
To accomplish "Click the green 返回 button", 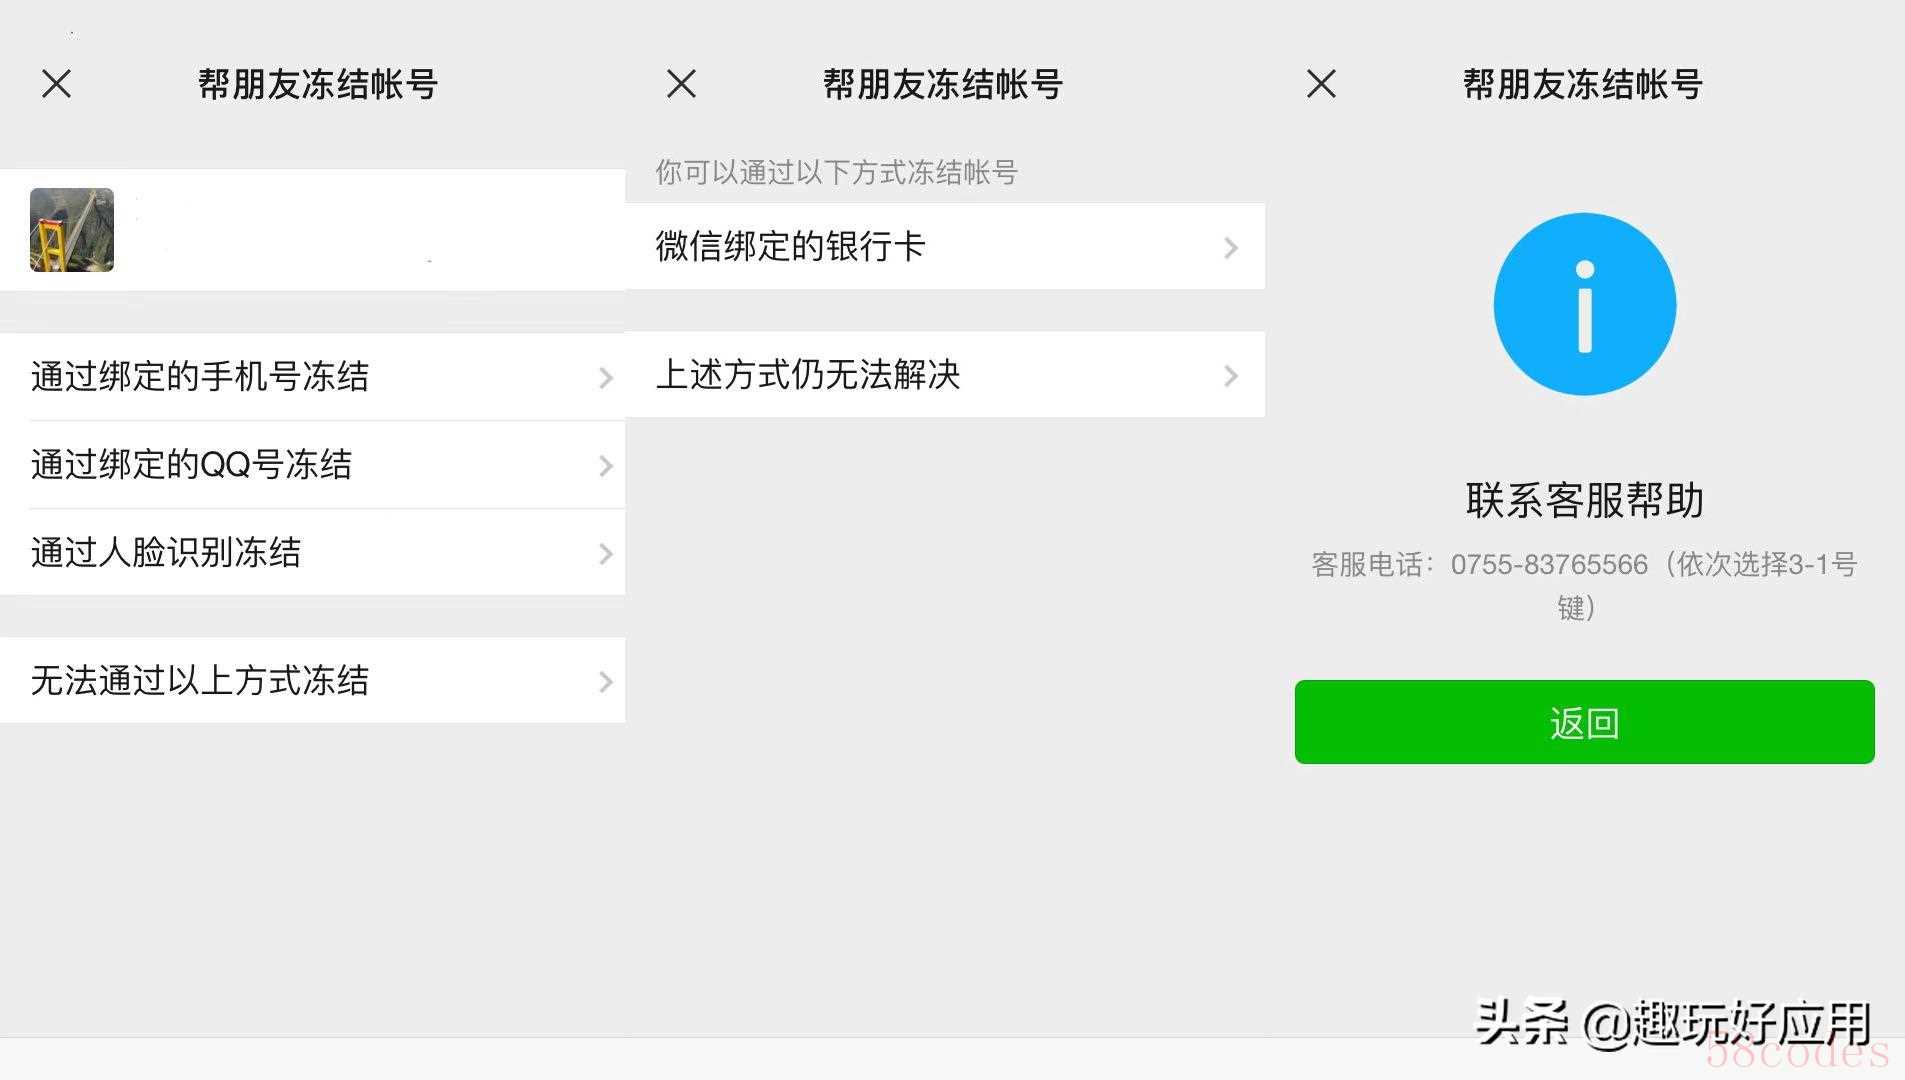I will [1585, 722].
